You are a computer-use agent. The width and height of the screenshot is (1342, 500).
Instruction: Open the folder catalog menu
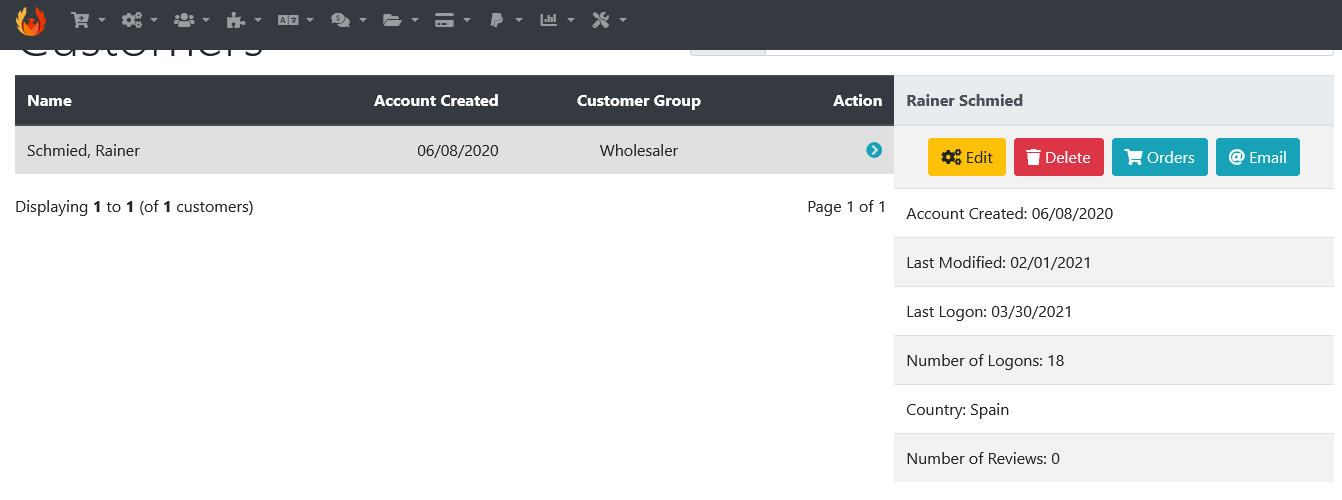pos(400,20)
